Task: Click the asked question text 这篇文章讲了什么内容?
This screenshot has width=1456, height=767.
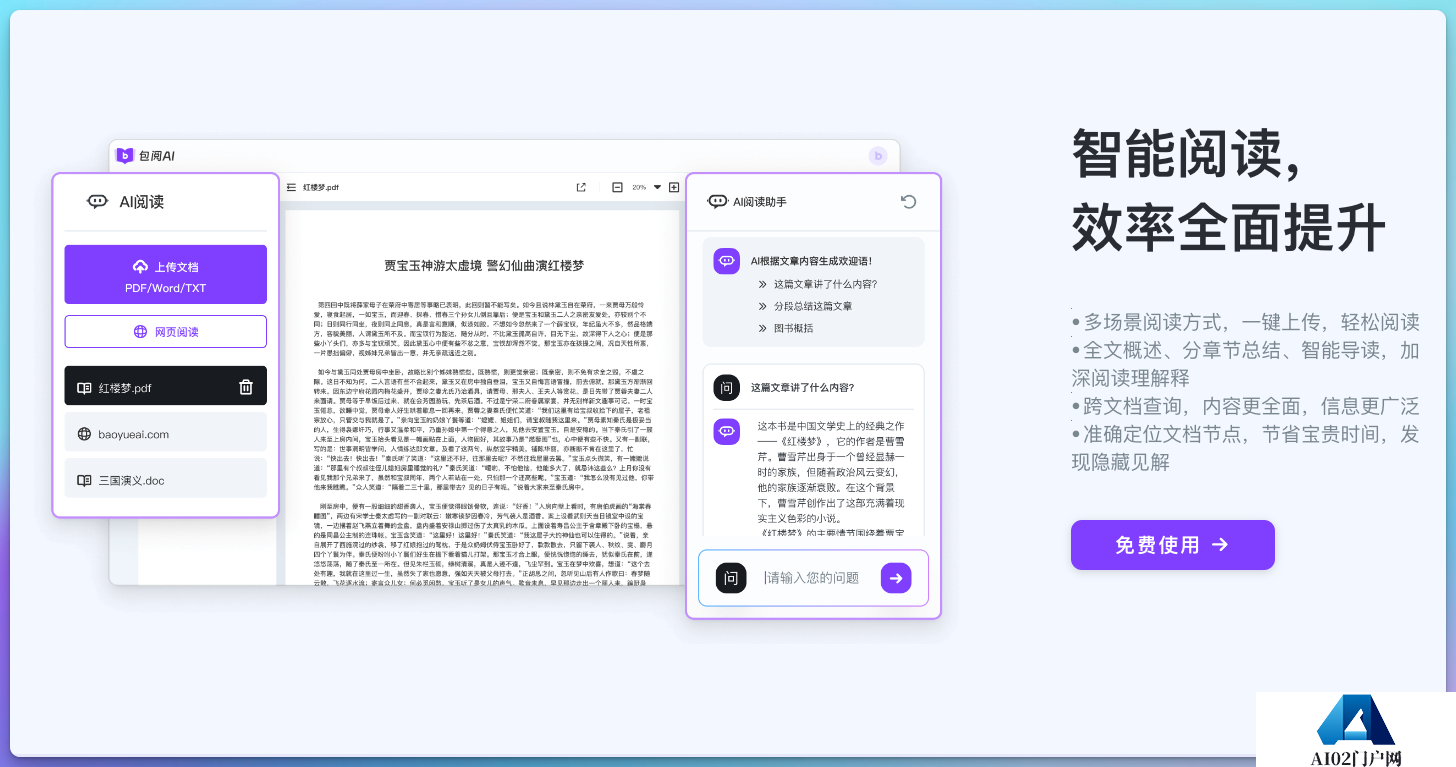Action: pos(803,388)
